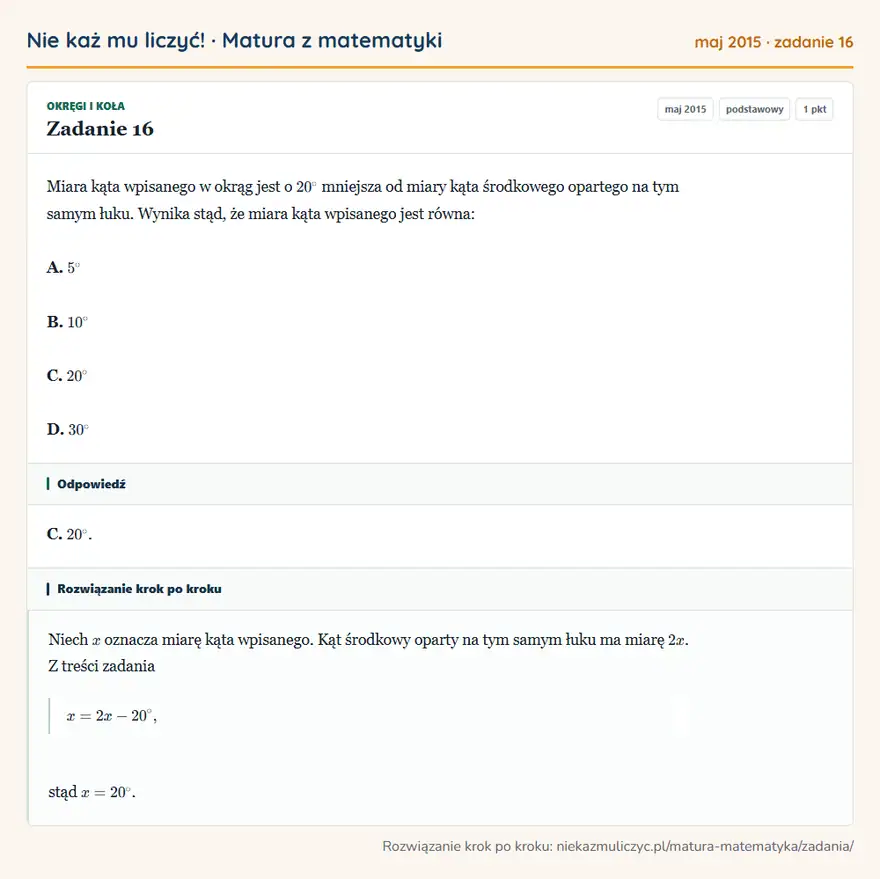The height and width of the screenshot is (879, 880).
Task: Click the 'Niech x oznacza miarę kąta' explanation line
Action: click(x=368, y=639)
